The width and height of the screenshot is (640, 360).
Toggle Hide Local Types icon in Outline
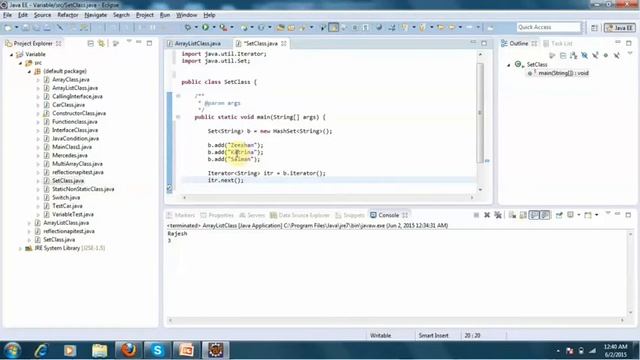[x=616, y=56]
